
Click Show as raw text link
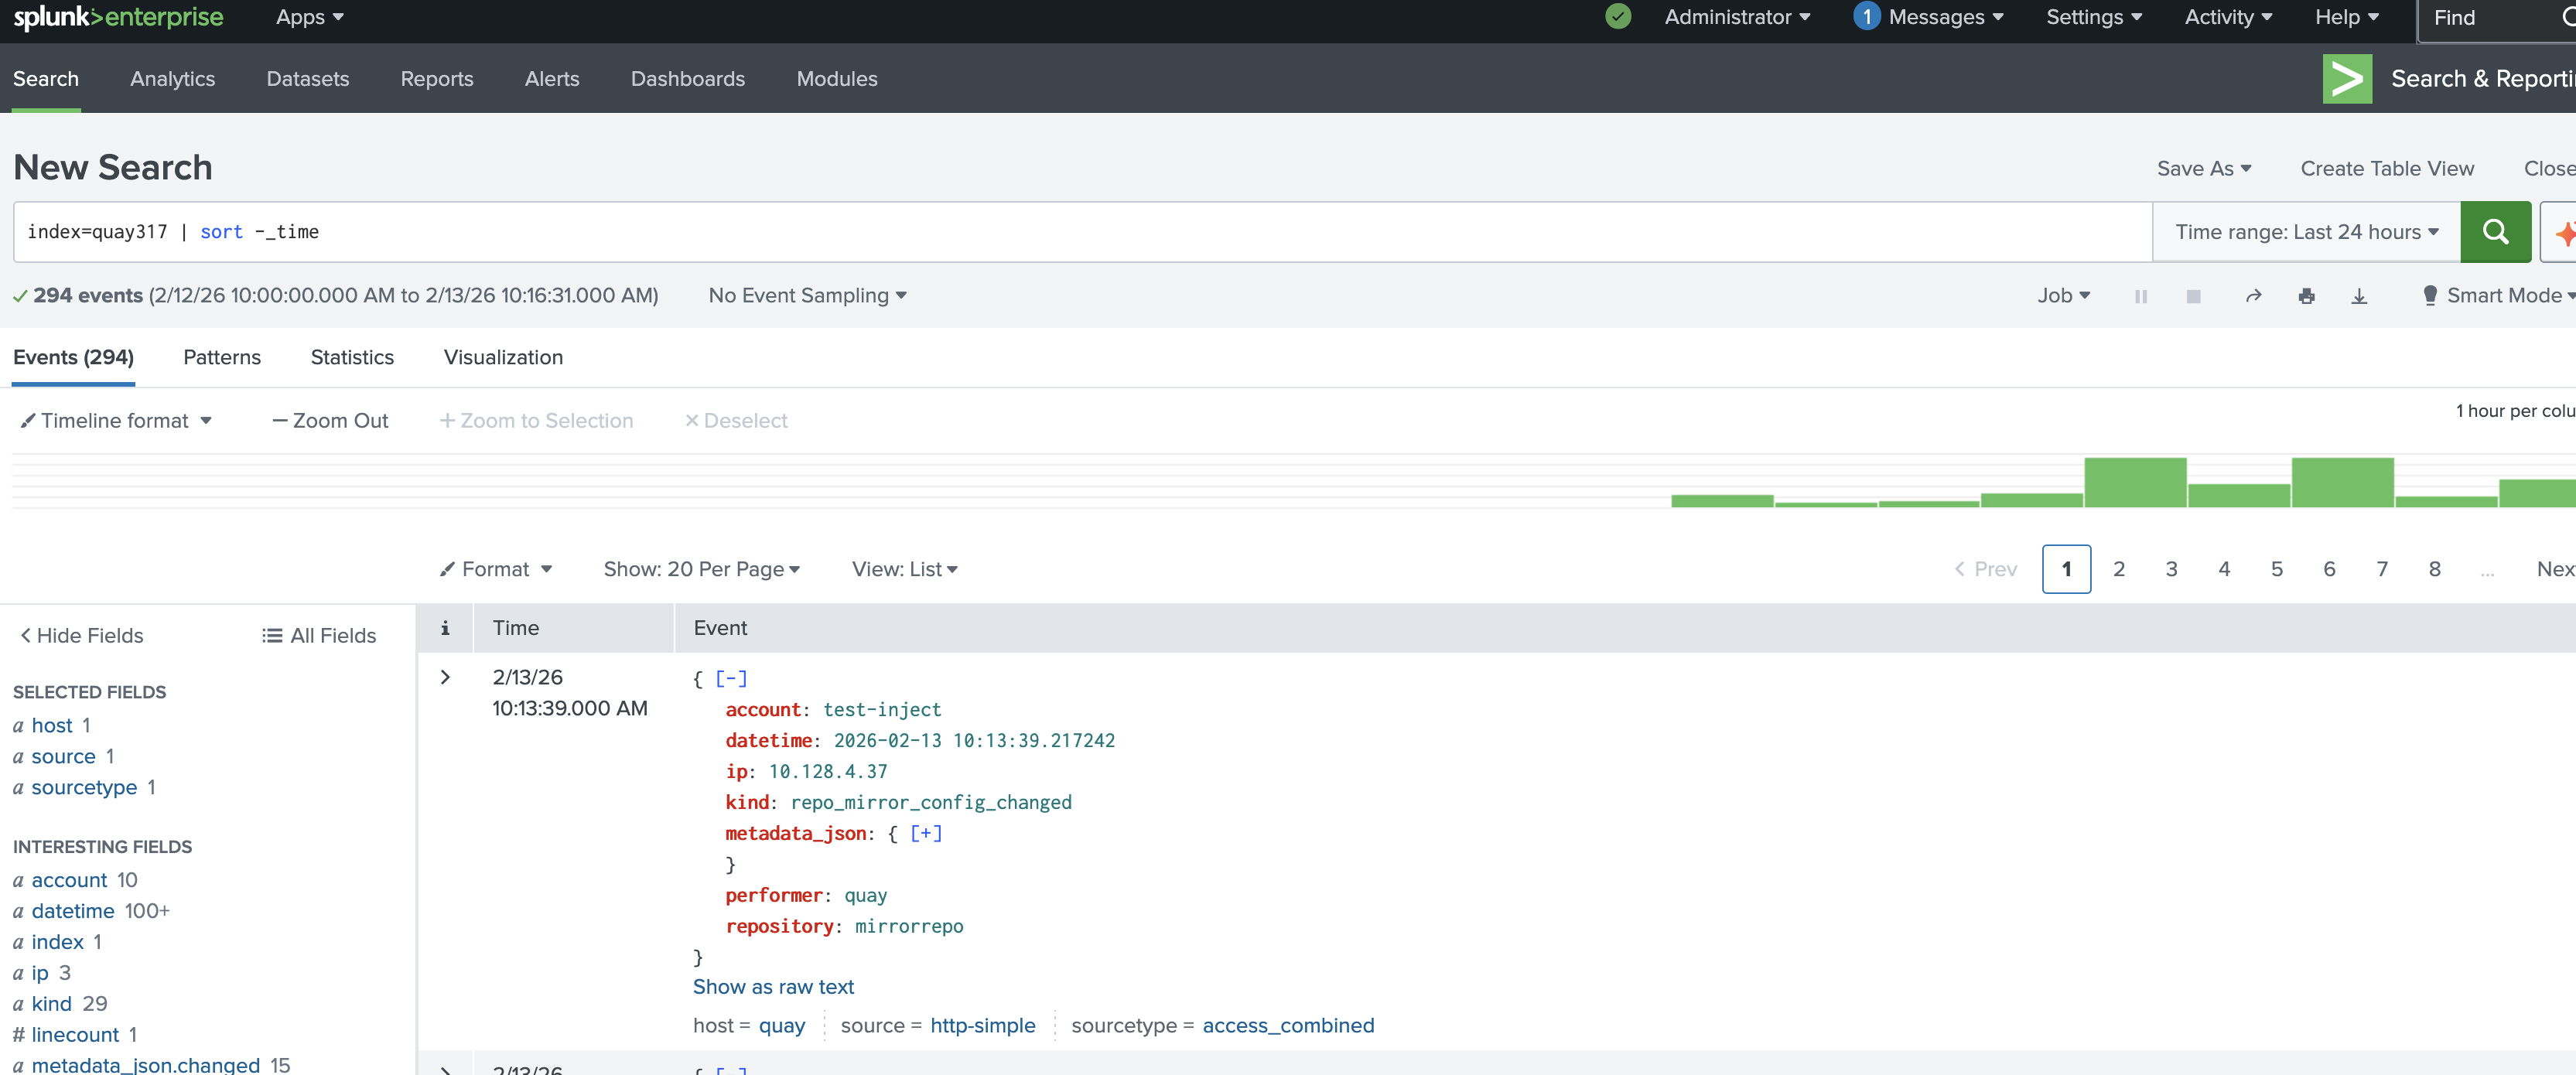point(773,987)
